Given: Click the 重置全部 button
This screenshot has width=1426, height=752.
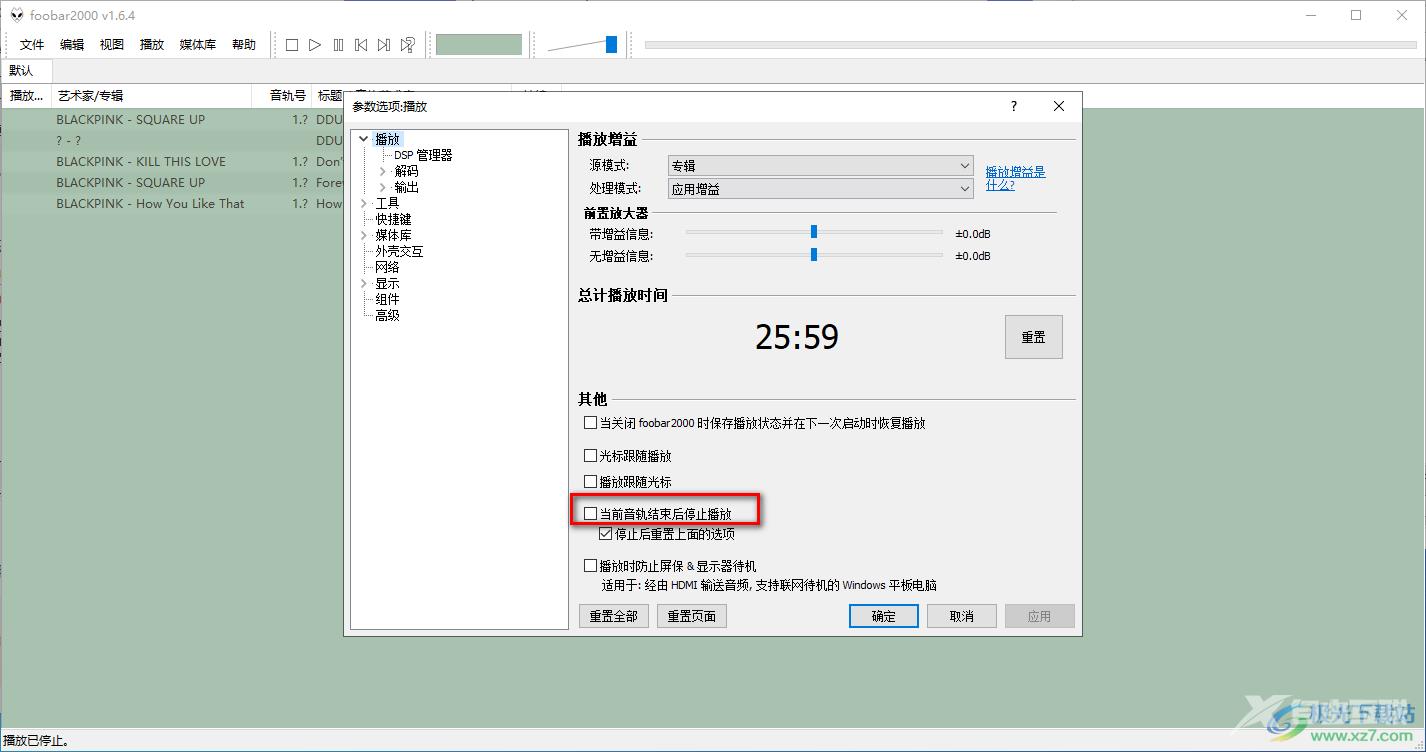Looking at the screenshot, I should coord(613,616).
